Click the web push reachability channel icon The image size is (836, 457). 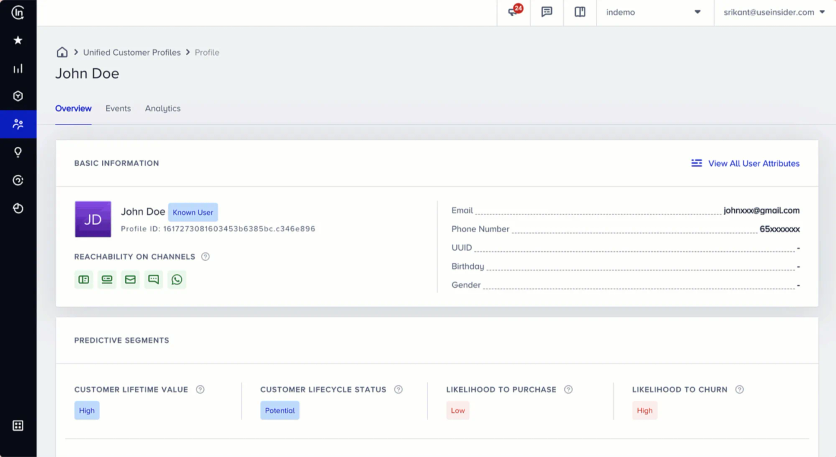[84, 279]
